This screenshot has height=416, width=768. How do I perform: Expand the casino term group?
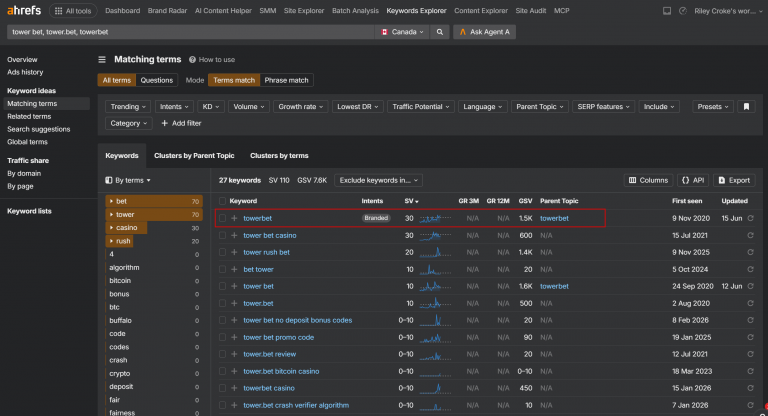112,228
